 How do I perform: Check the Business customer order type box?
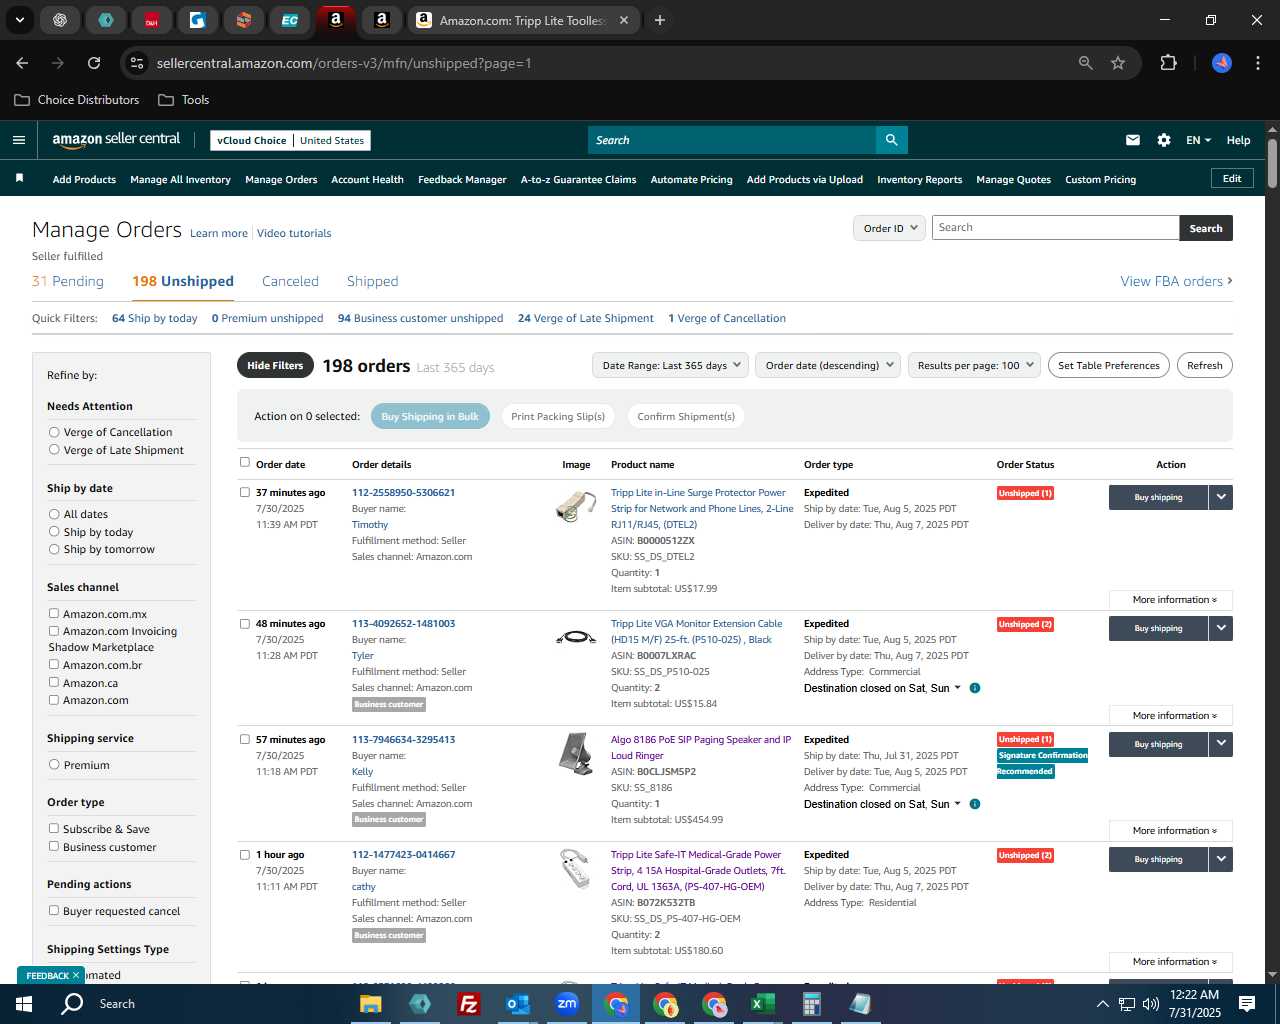(x=54, y=847)
